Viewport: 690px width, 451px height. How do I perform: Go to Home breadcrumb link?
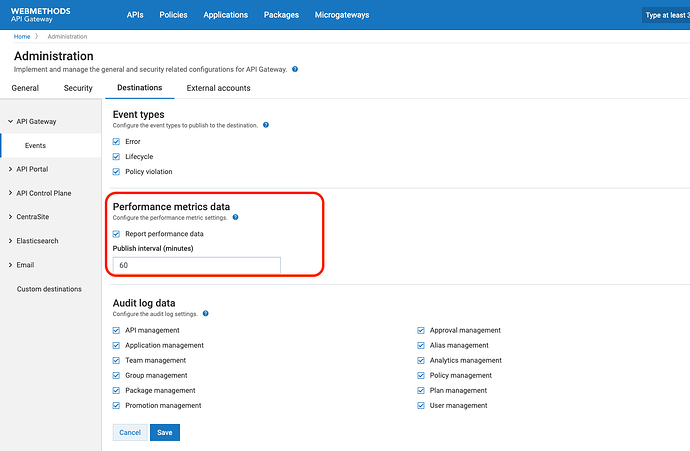(21, 36)
